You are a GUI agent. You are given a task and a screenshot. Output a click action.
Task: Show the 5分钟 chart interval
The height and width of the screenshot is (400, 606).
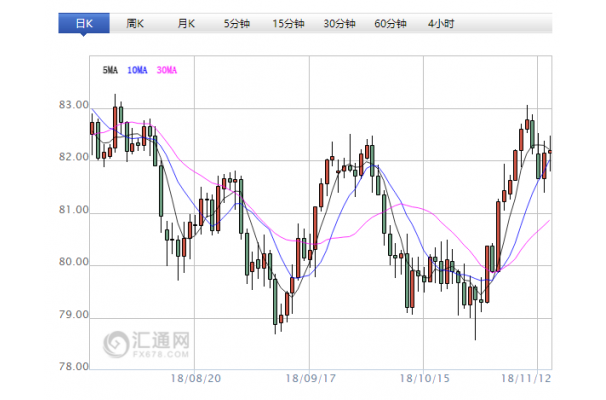pos(237,24)
